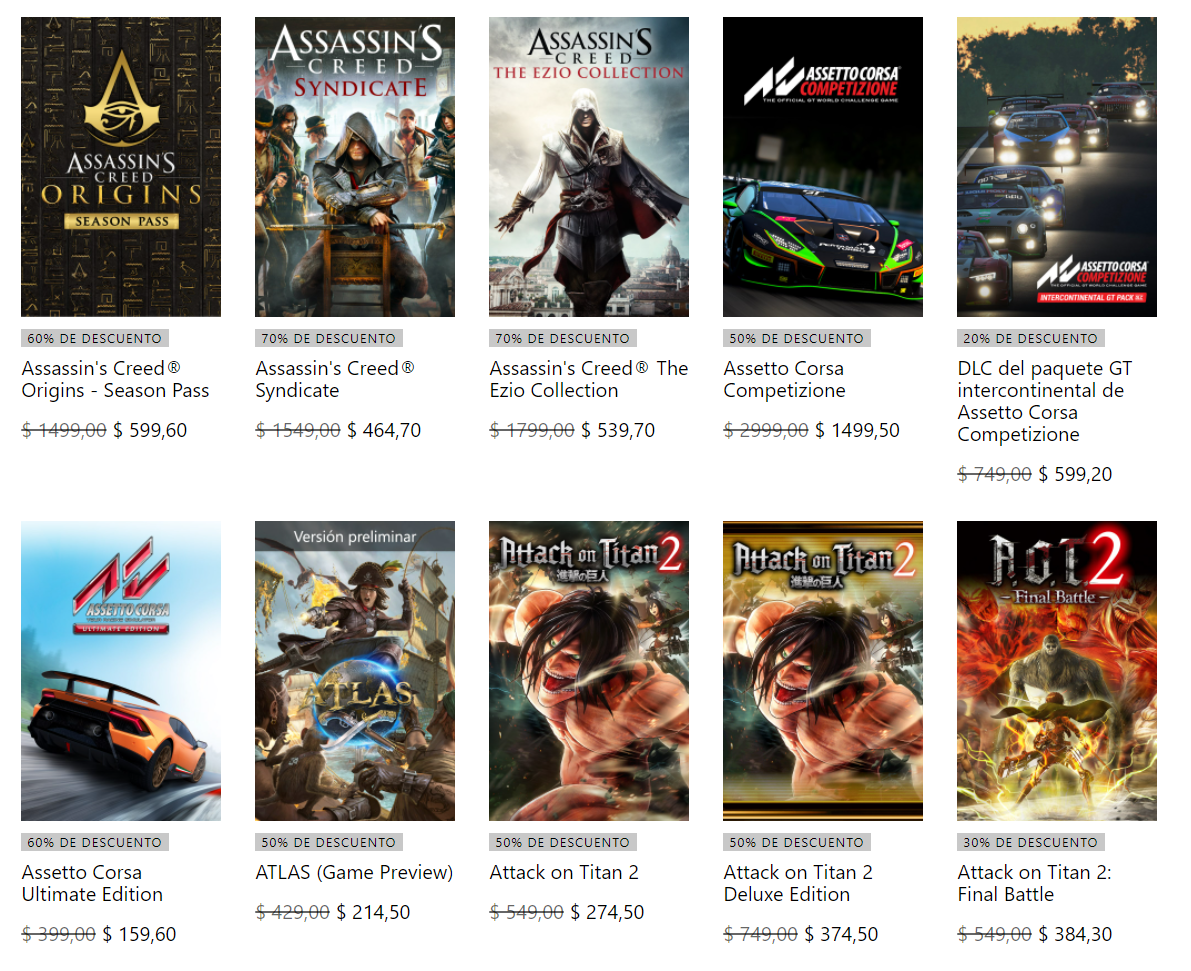Open Attack on Titan 2: Final Battle title
The image size is (1191, 971).
pyautogui.click(x=1034, y=883)
